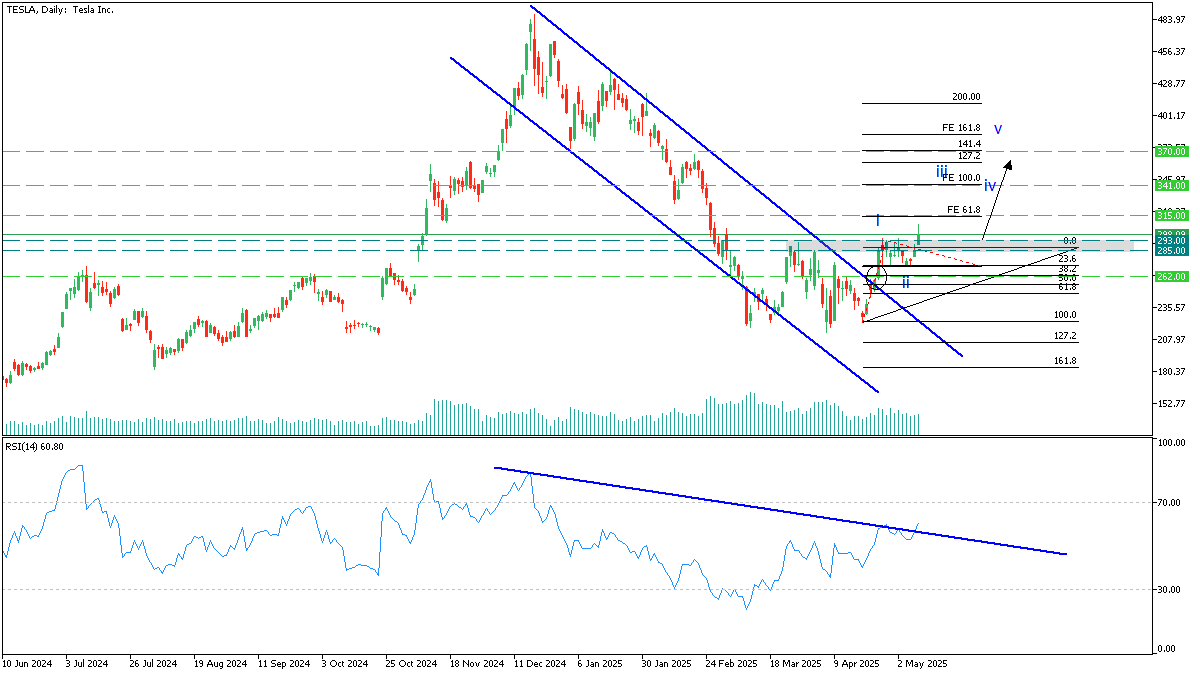Click the "18 Mar 2025" date label

[x=796, y=663]
